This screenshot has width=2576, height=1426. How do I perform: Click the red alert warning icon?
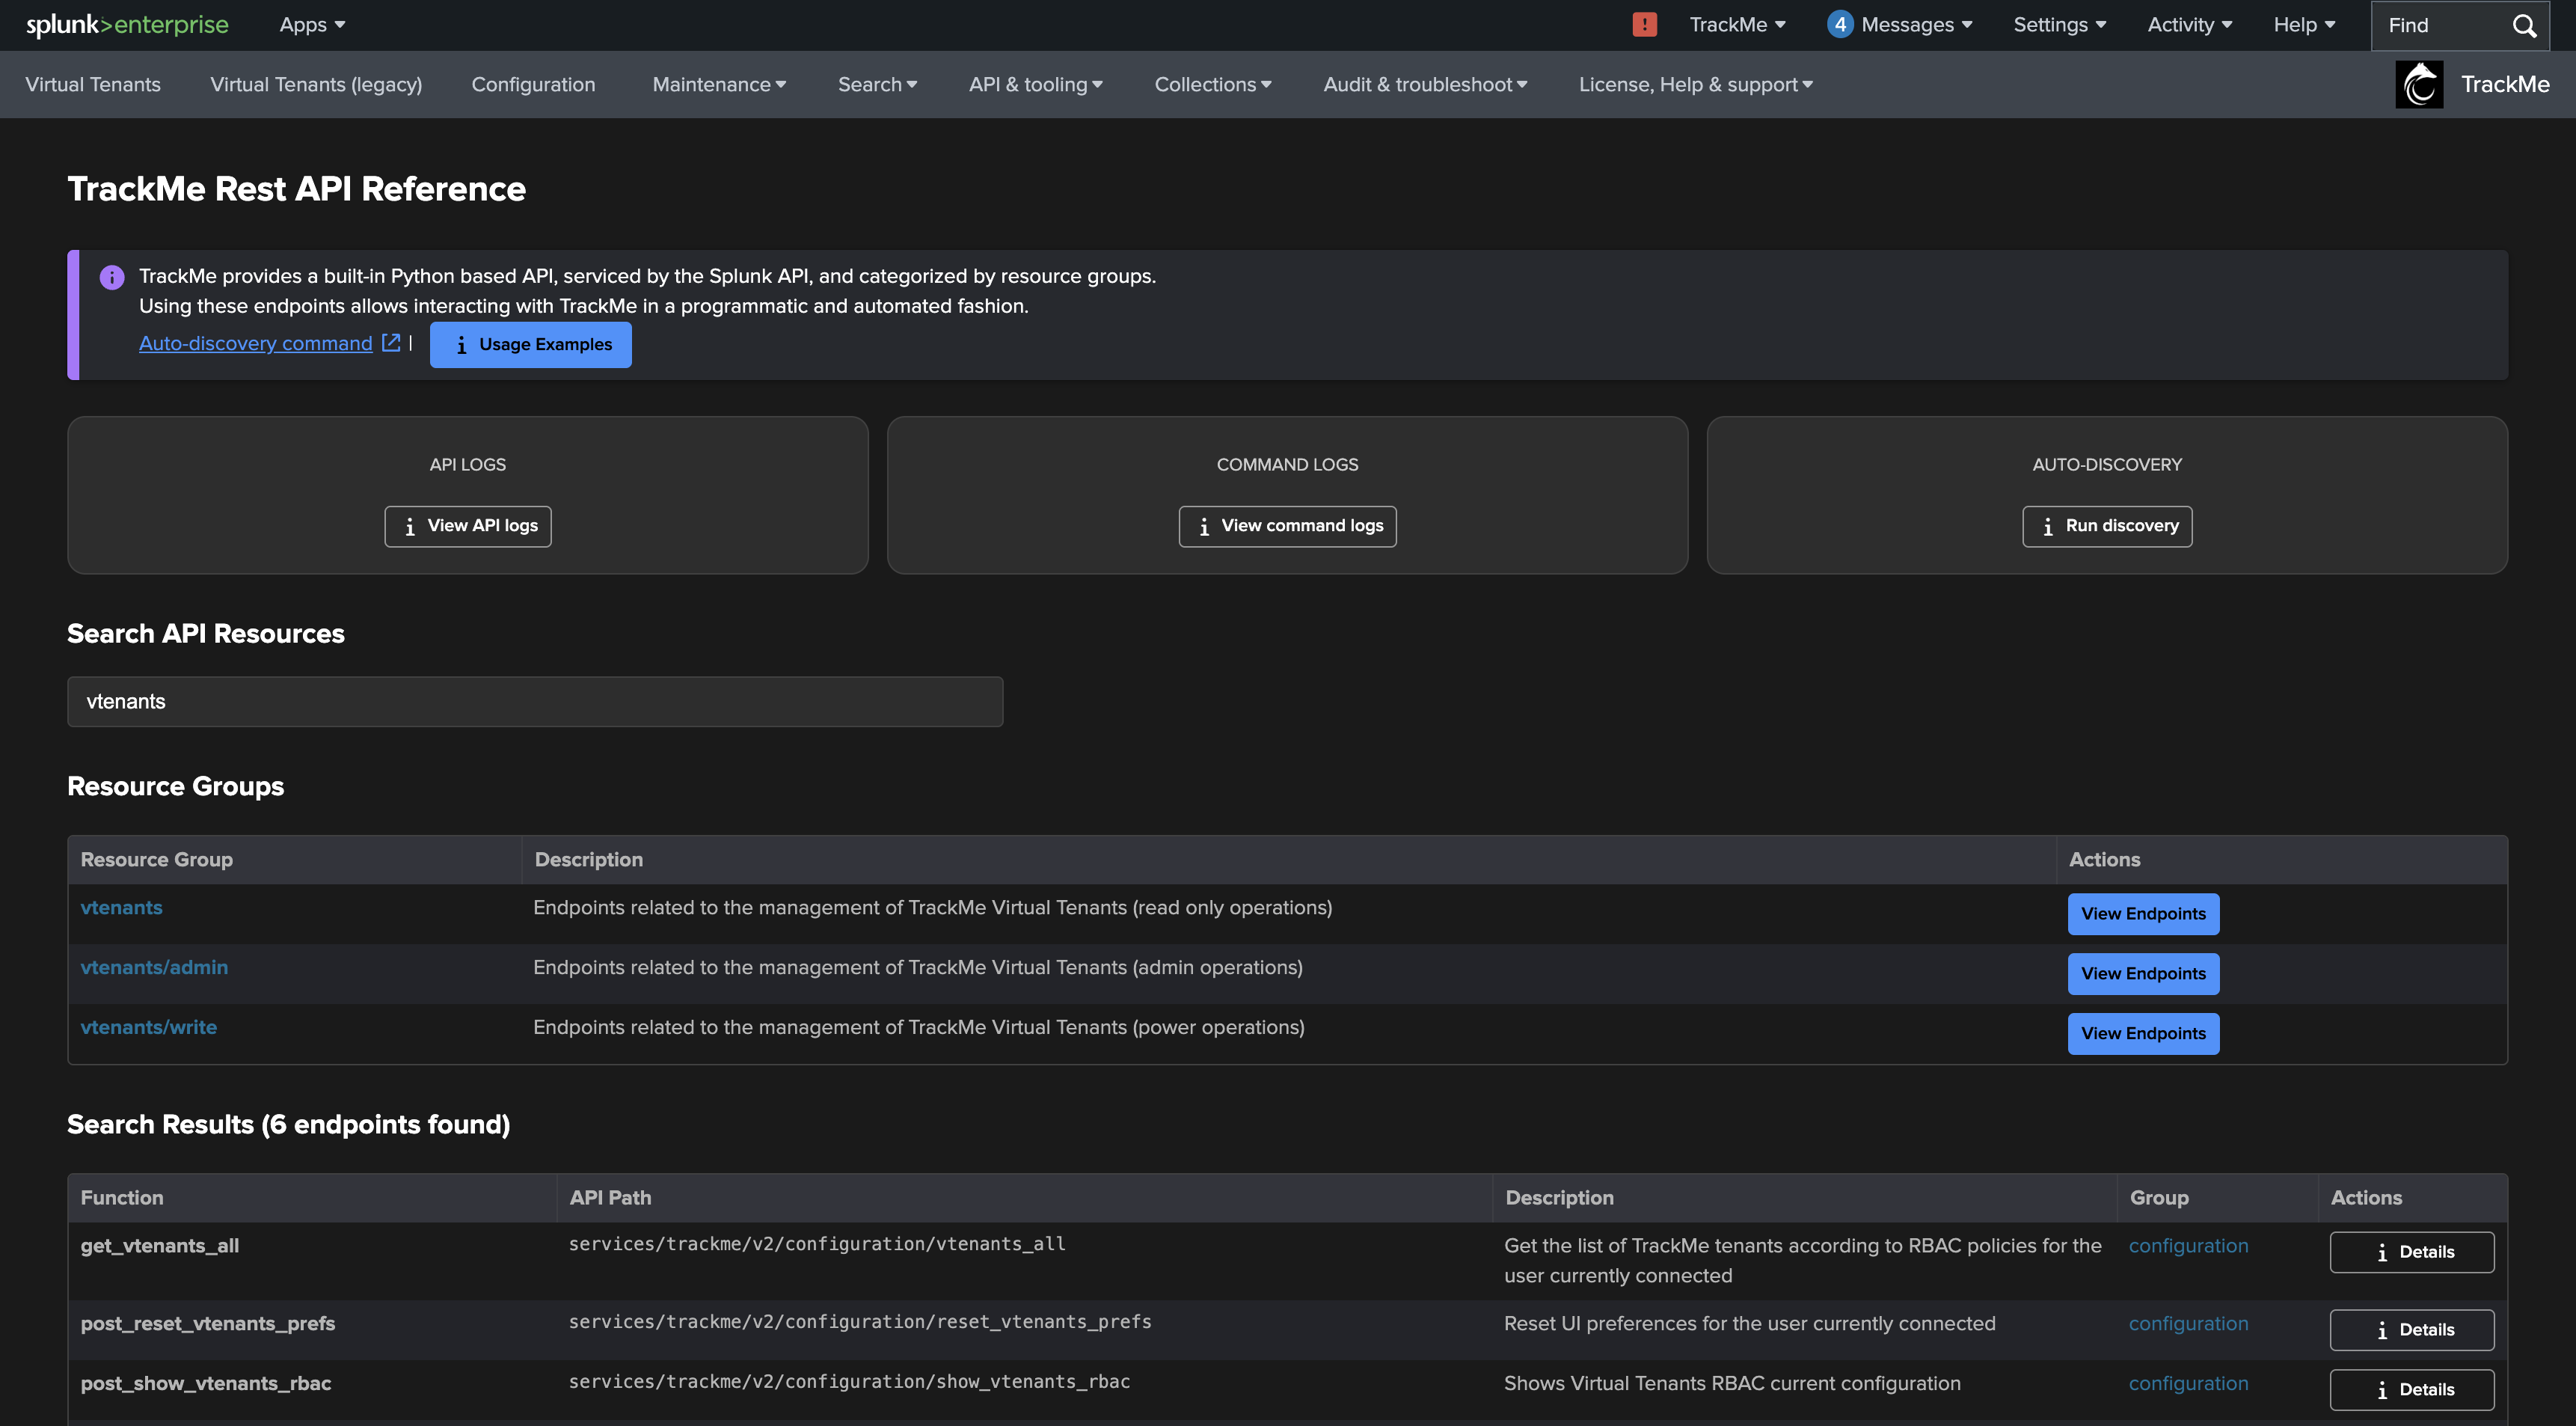(x=1644, y=25)
